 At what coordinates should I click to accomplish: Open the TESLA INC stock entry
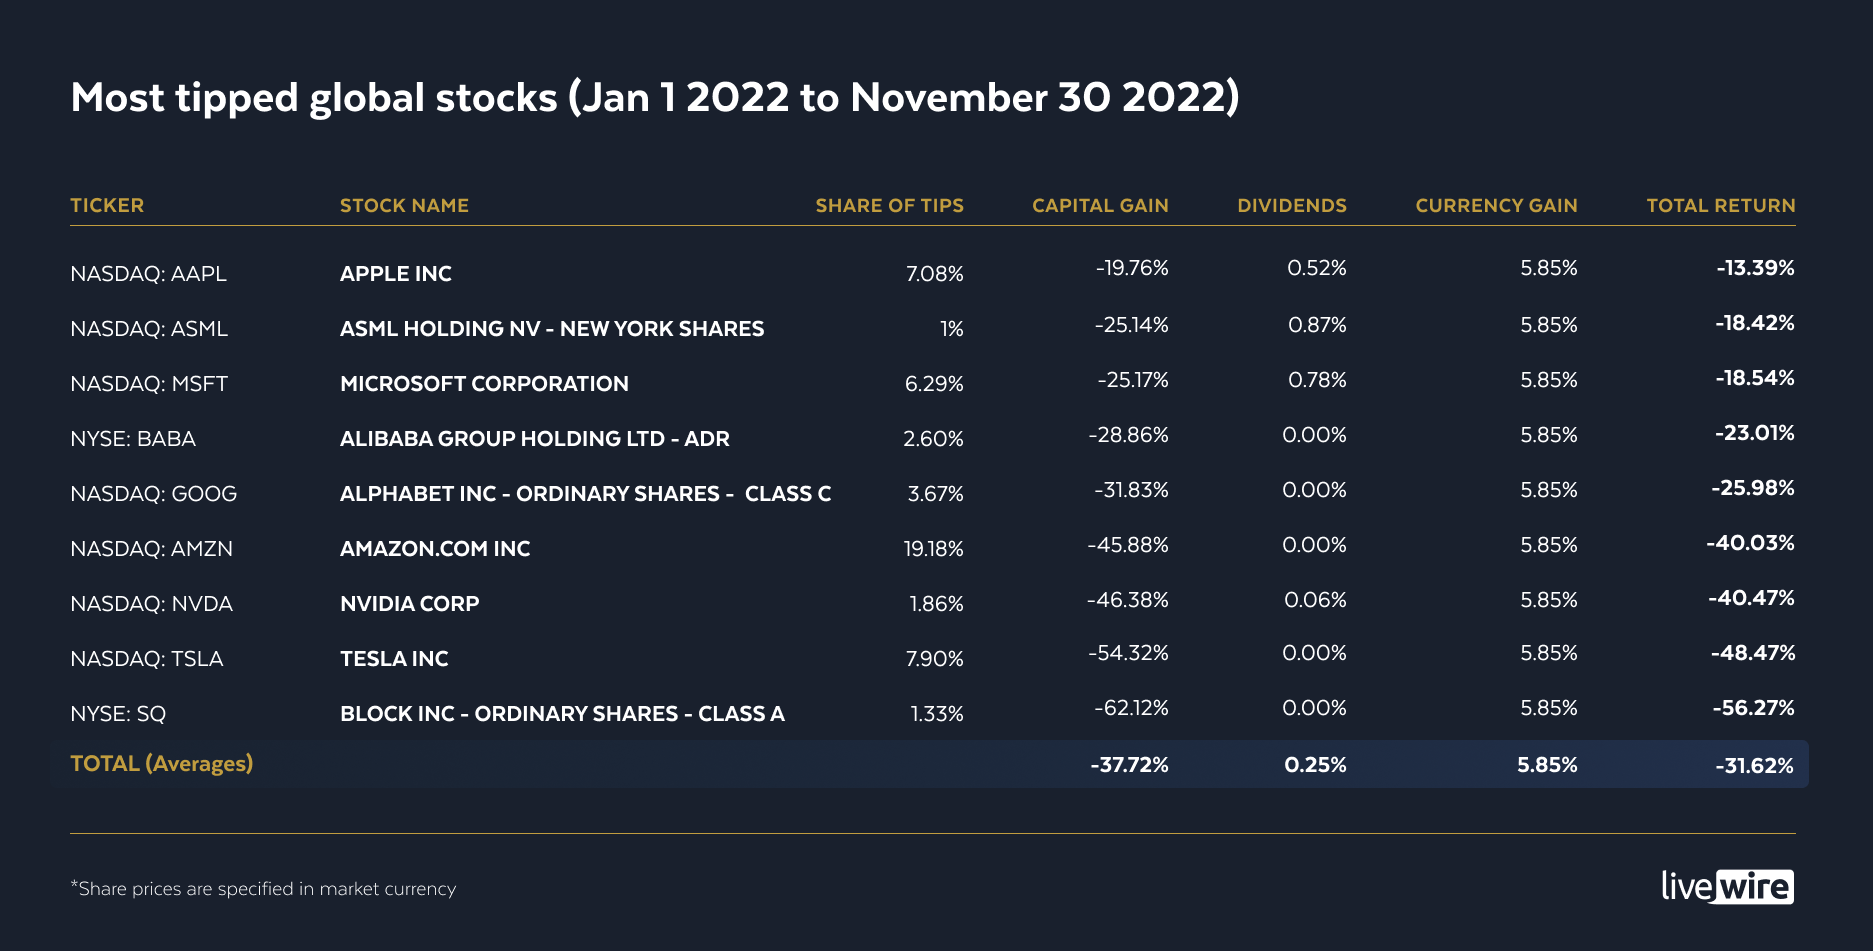point(394,659)
